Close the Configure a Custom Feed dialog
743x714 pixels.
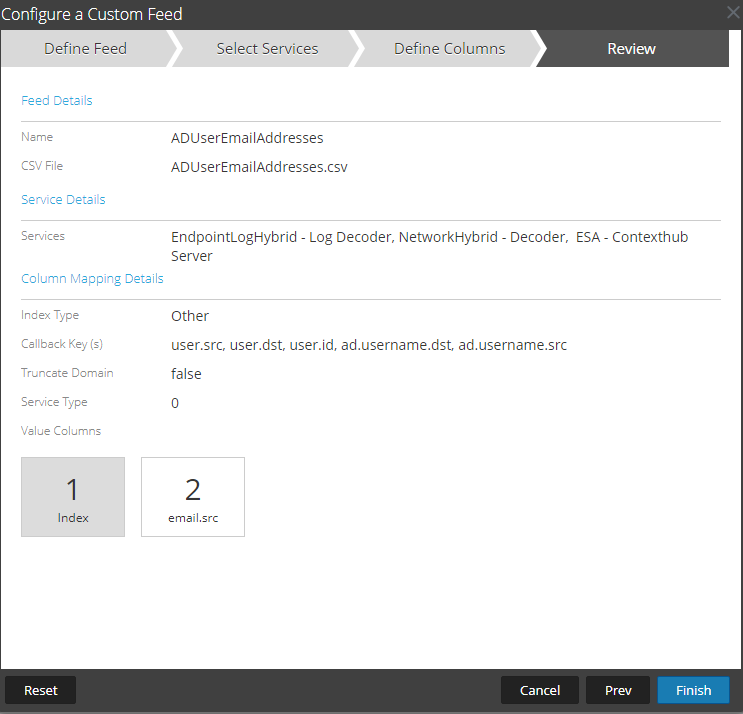pos(732,13)
